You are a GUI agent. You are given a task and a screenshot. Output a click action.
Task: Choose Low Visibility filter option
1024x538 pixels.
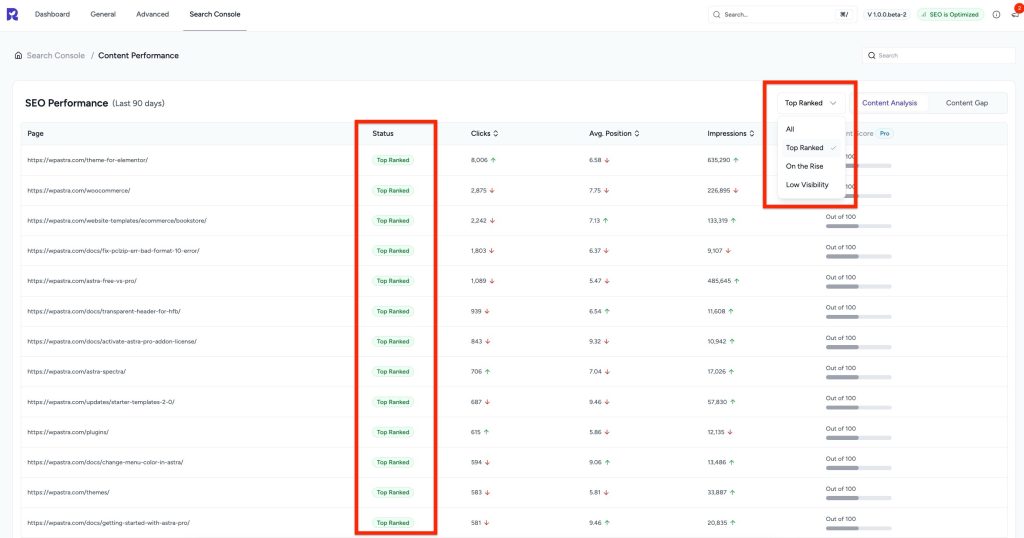click(x=810, y=185)
